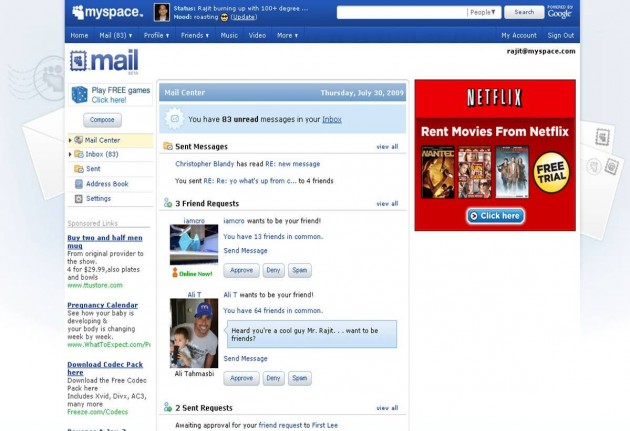Deny Ali T's friend request
The width and height of the screenshot is (630, 431).
coord(273,378)
